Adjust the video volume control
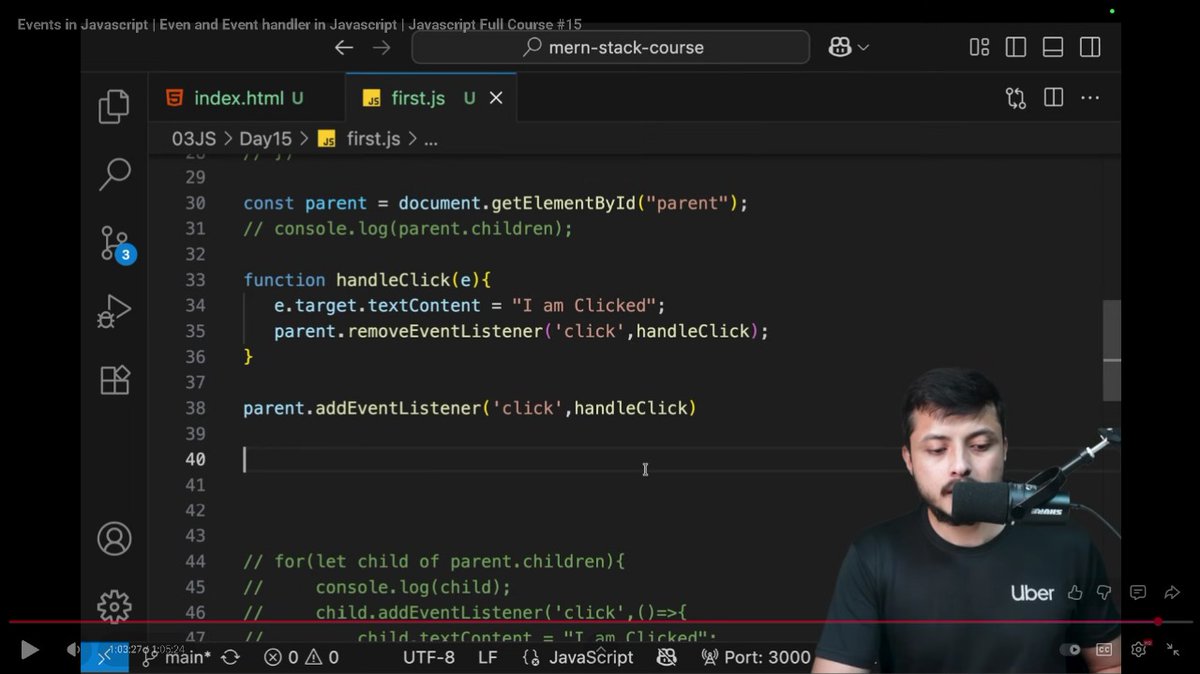This screenshot has width=1200, height=674. tap(72, 649)
